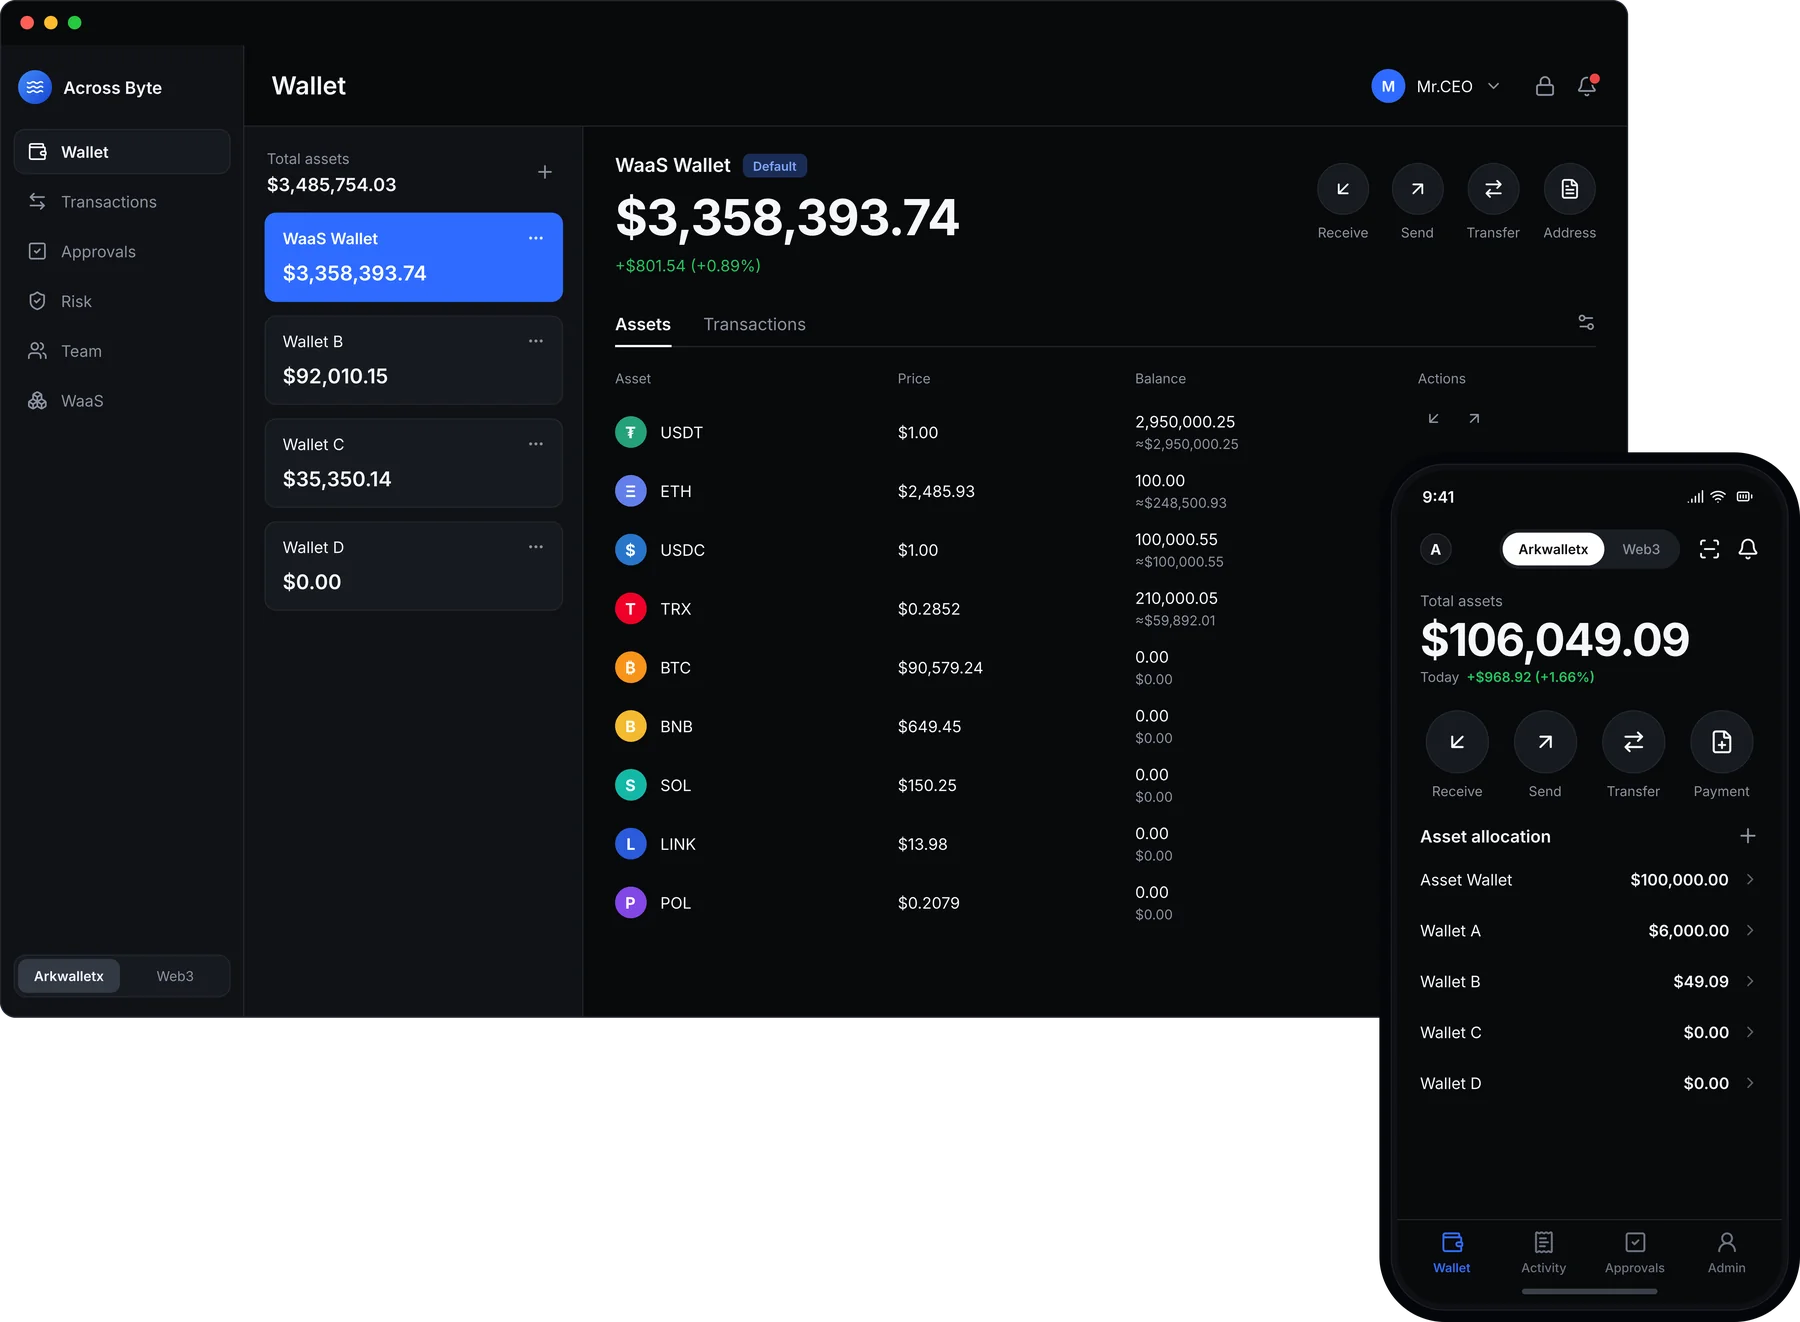Image resolution: width=1800 pixels, height=1322 pixels.
Task: Switch to Arkwalletx mode in desktop sidebar
Action: click(x=69, y=976)
